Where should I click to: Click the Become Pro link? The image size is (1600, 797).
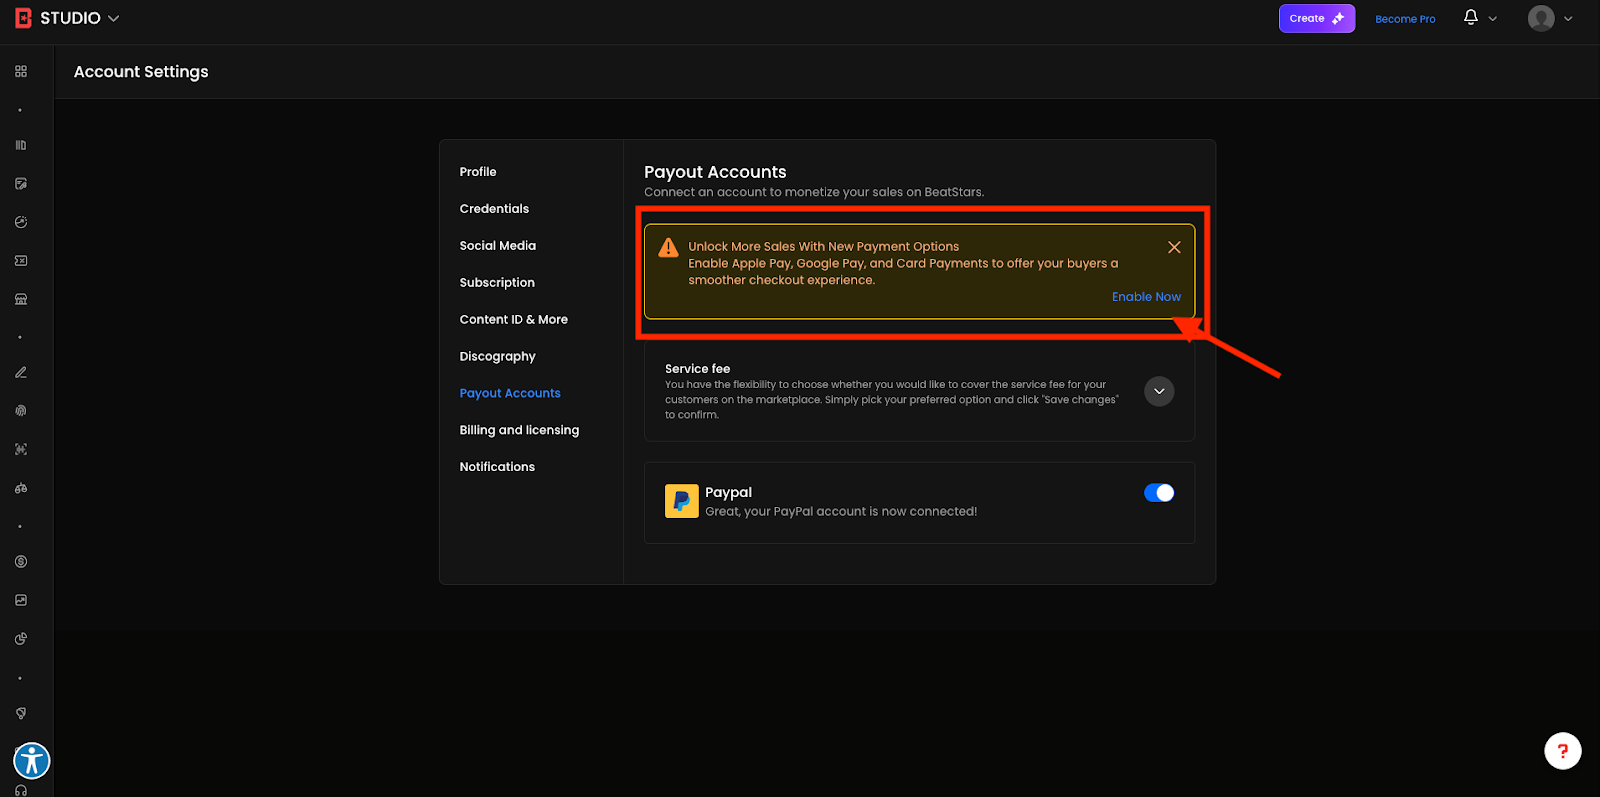(x=1405, y=19)
